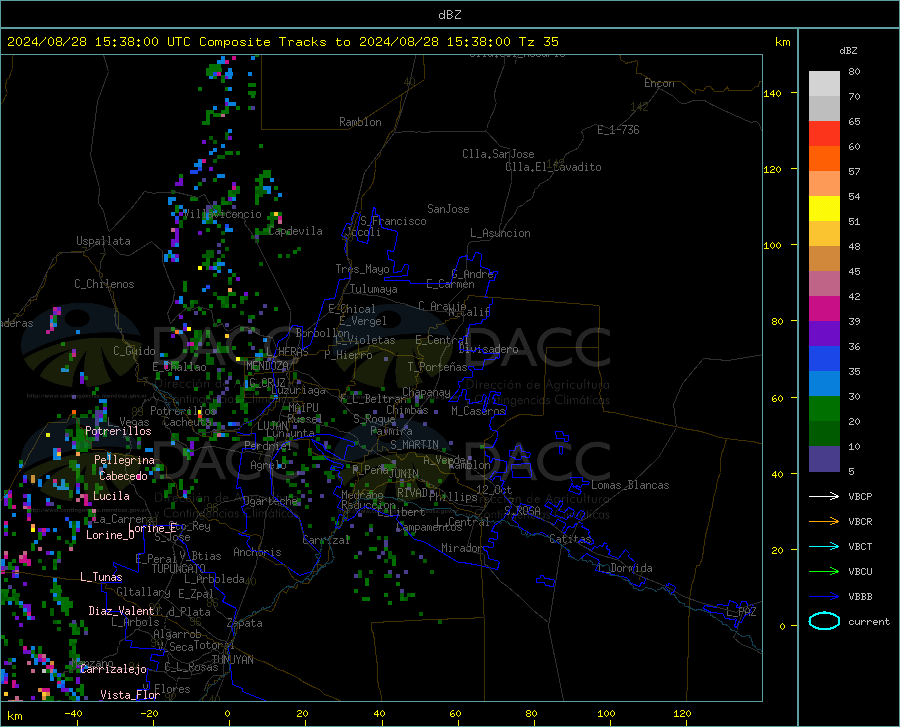Click the Uspallata place label
The width and height of the screenshot is (900, 727).
click(x=103, y=241)
